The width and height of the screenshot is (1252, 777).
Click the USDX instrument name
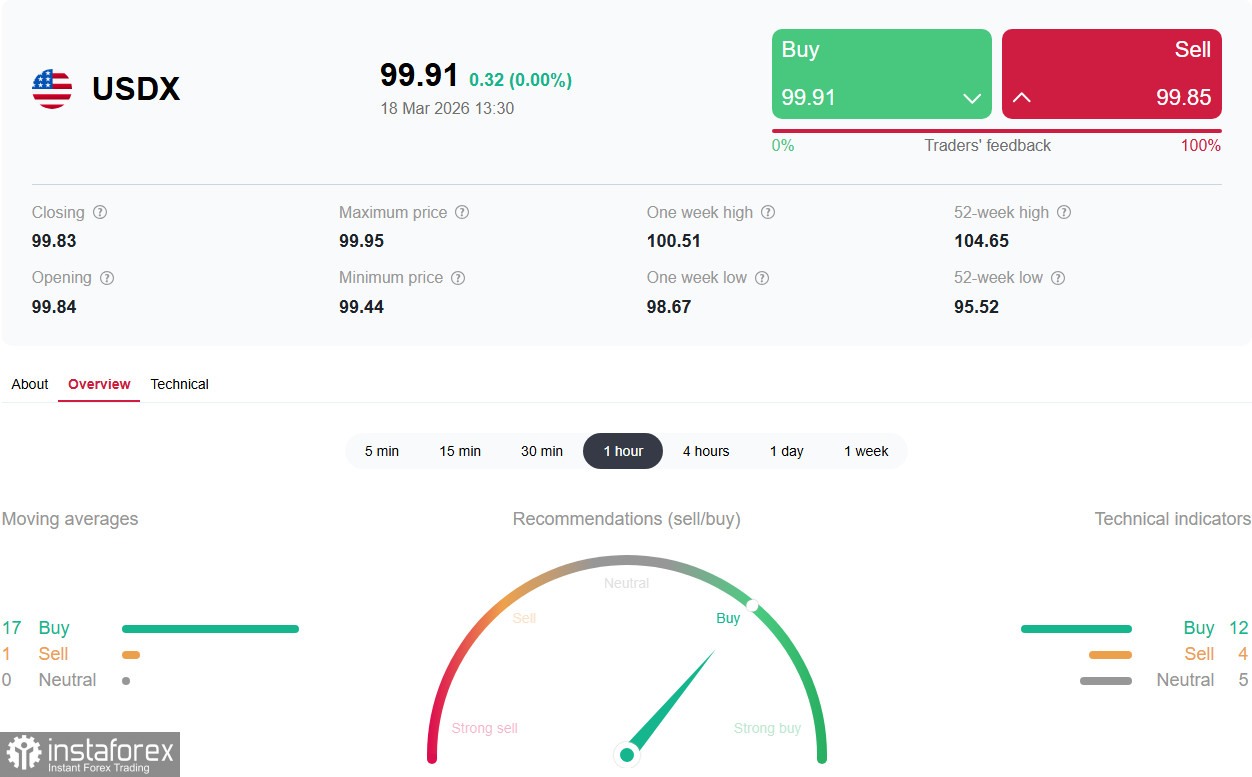point(136,89)
